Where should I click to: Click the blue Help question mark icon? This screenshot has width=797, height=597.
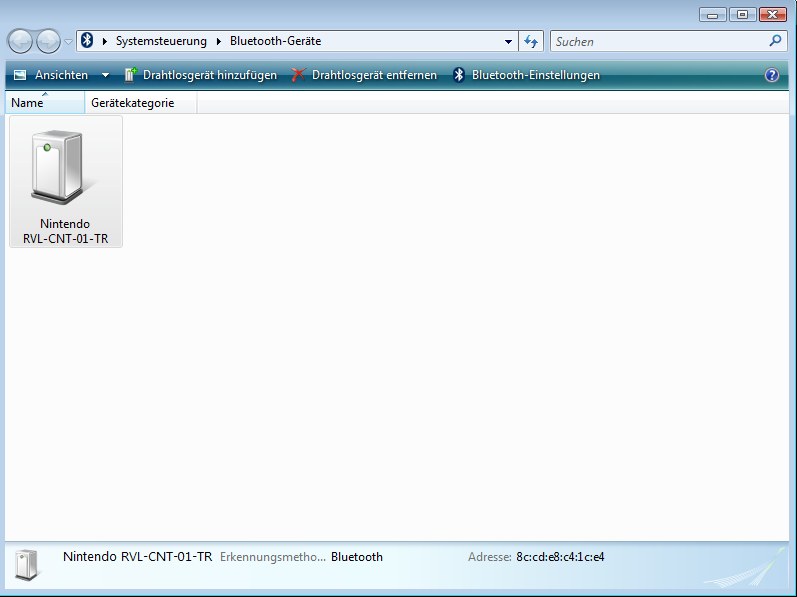772,75
